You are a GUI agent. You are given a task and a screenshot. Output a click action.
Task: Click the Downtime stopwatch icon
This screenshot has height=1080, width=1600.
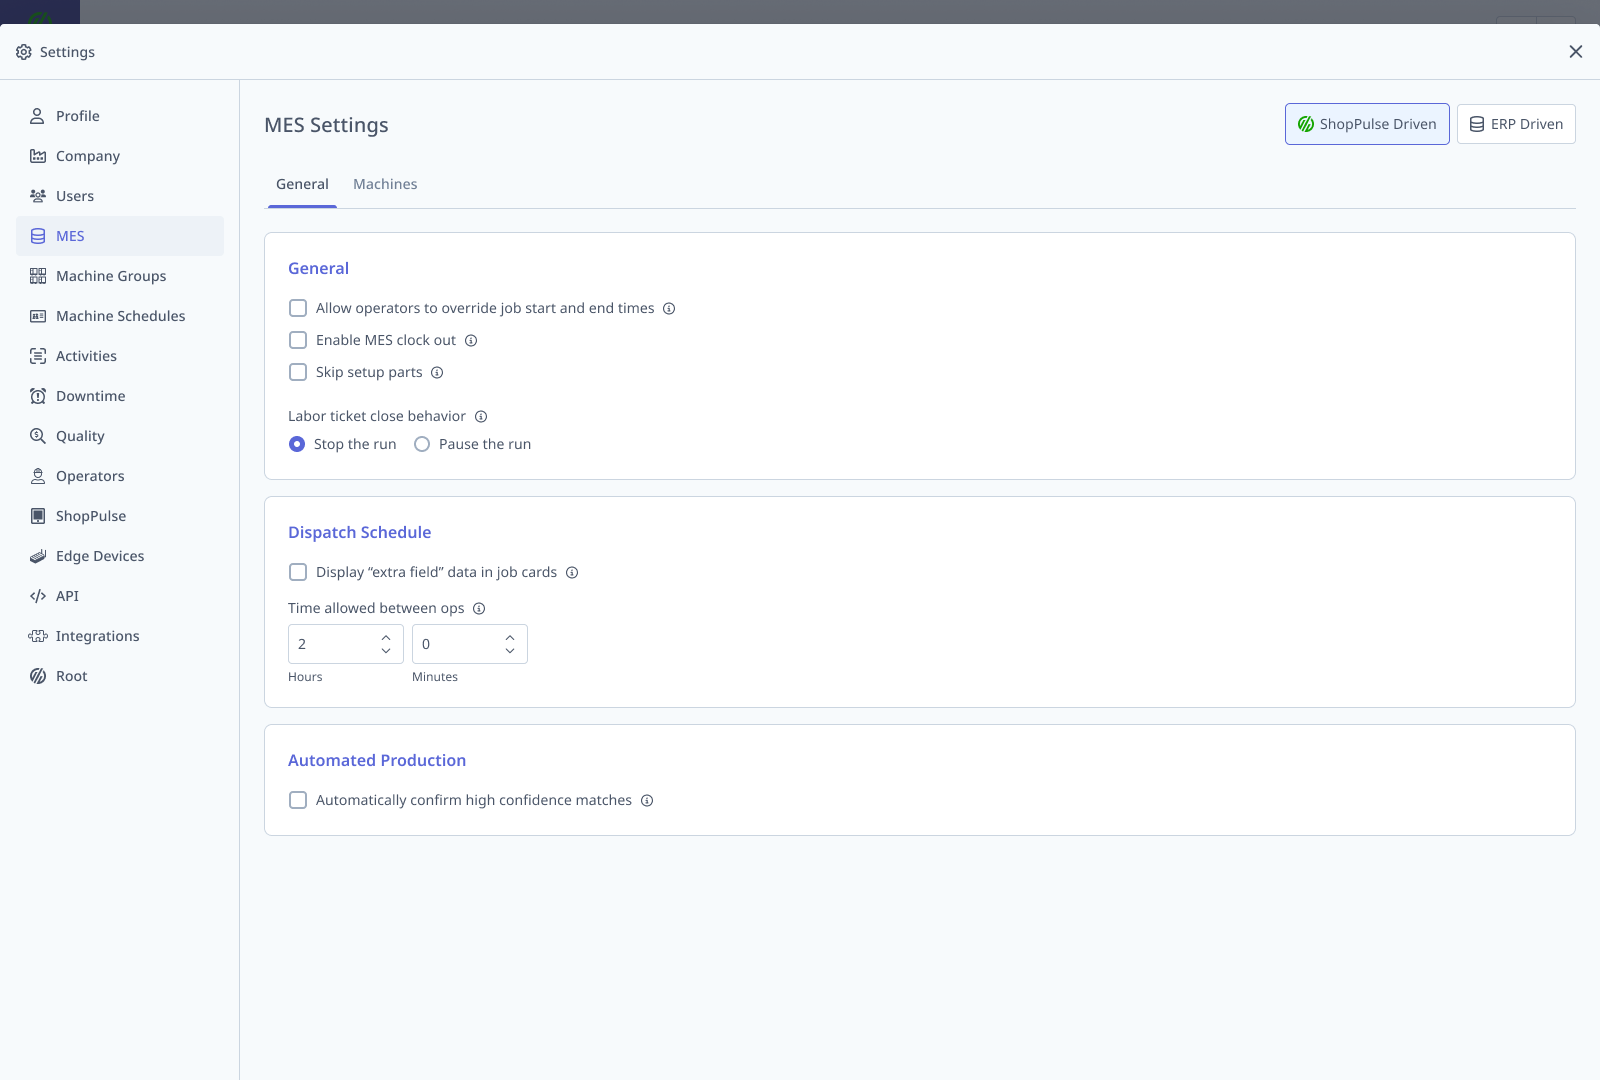[37, 395]
